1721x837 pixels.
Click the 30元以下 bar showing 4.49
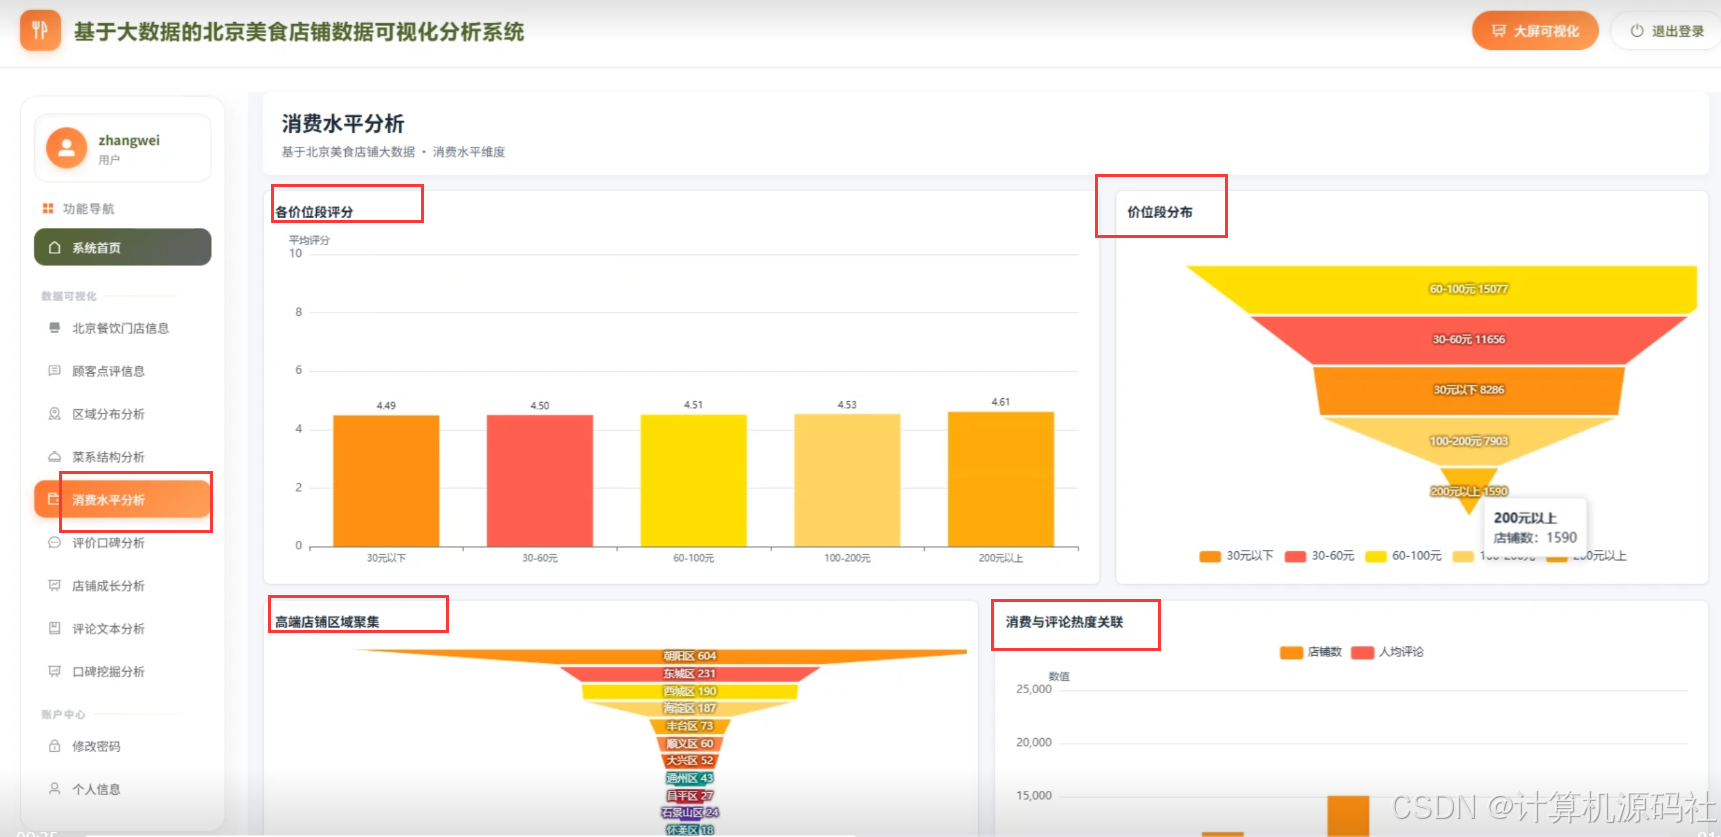(x=386, y=481)
